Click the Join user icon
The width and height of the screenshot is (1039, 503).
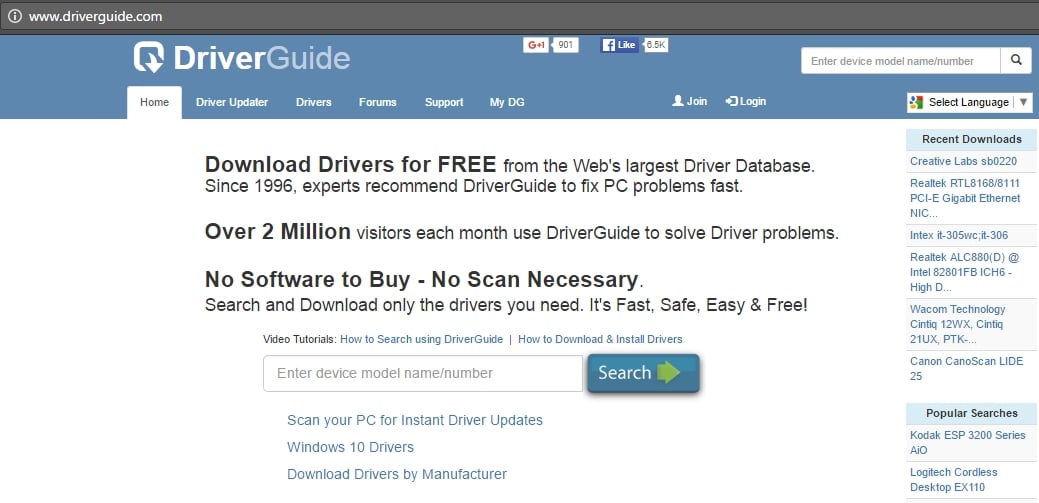click(678, 101)
